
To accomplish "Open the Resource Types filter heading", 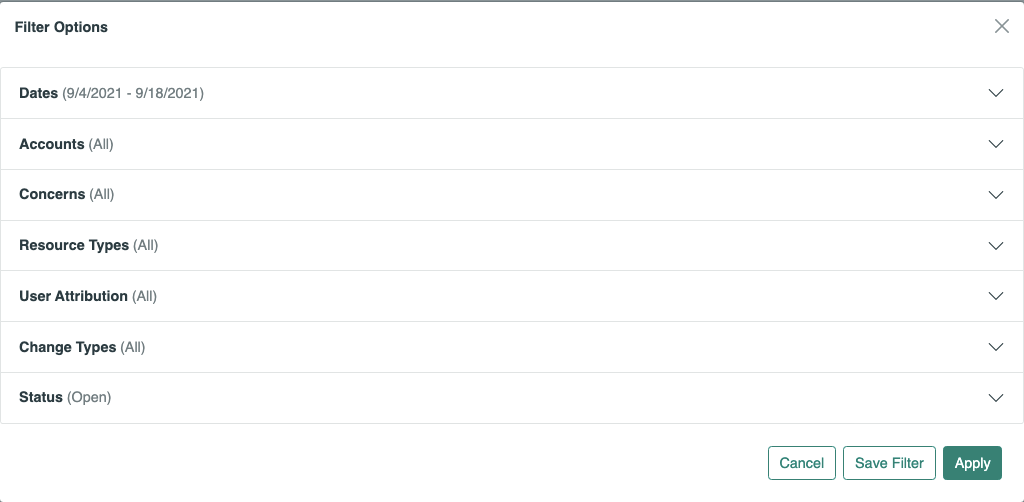I will tap(74, 246).
